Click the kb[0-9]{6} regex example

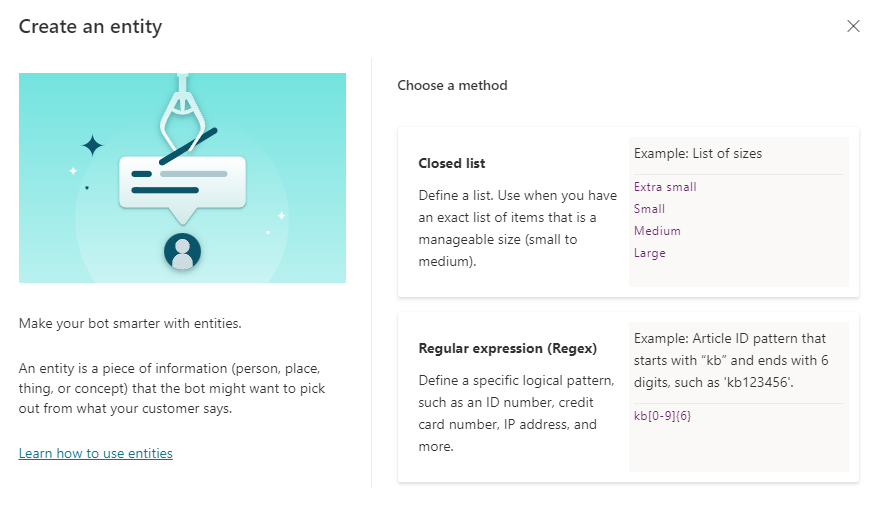click(x=662, y=416)
